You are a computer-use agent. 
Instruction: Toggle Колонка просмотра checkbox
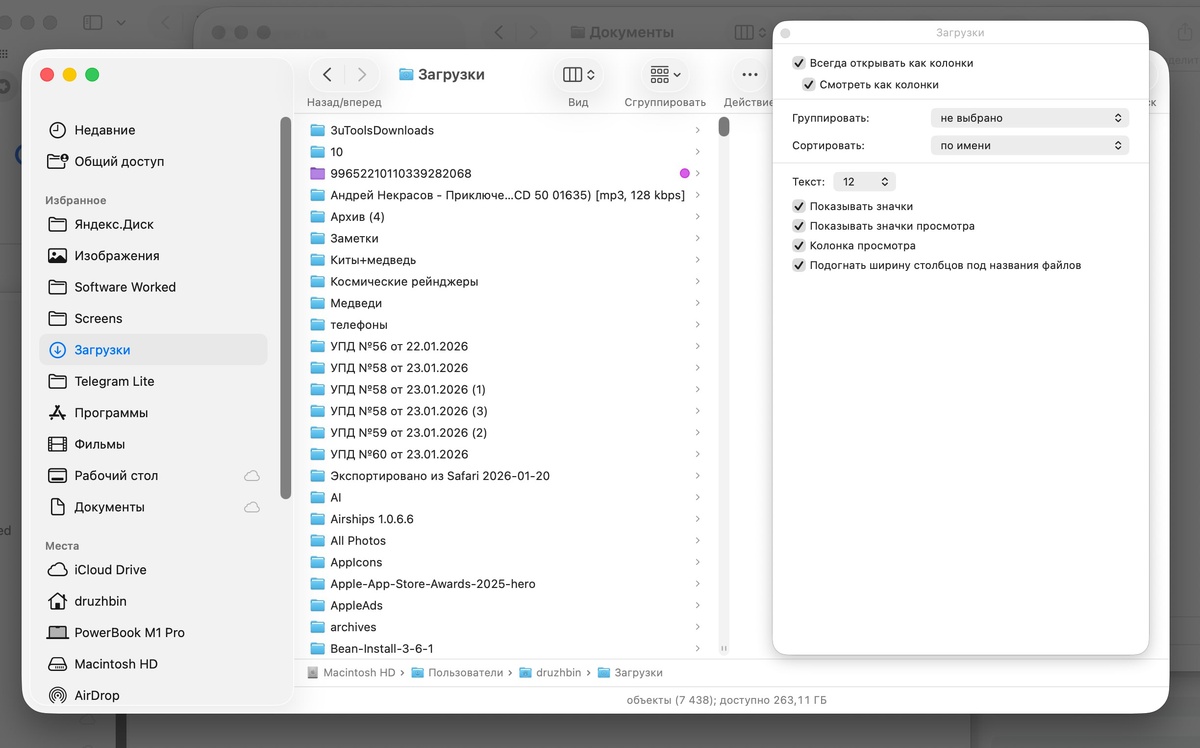799,245
